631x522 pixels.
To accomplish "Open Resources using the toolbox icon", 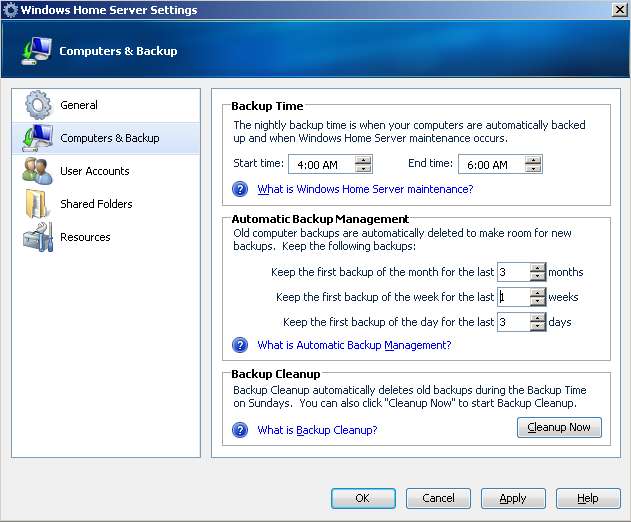I will click(x=37, y=237).
